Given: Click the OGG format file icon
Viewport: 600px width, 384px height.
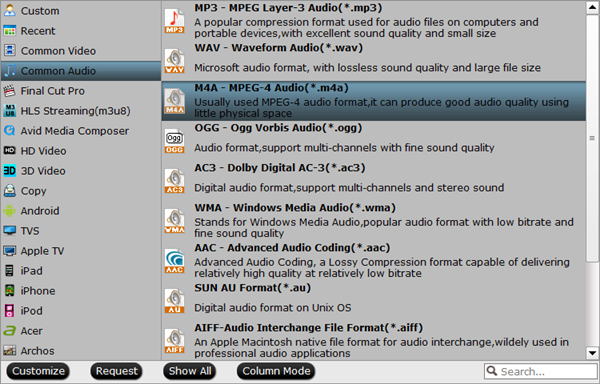Looking at the screenshot, I should point(174,141).
